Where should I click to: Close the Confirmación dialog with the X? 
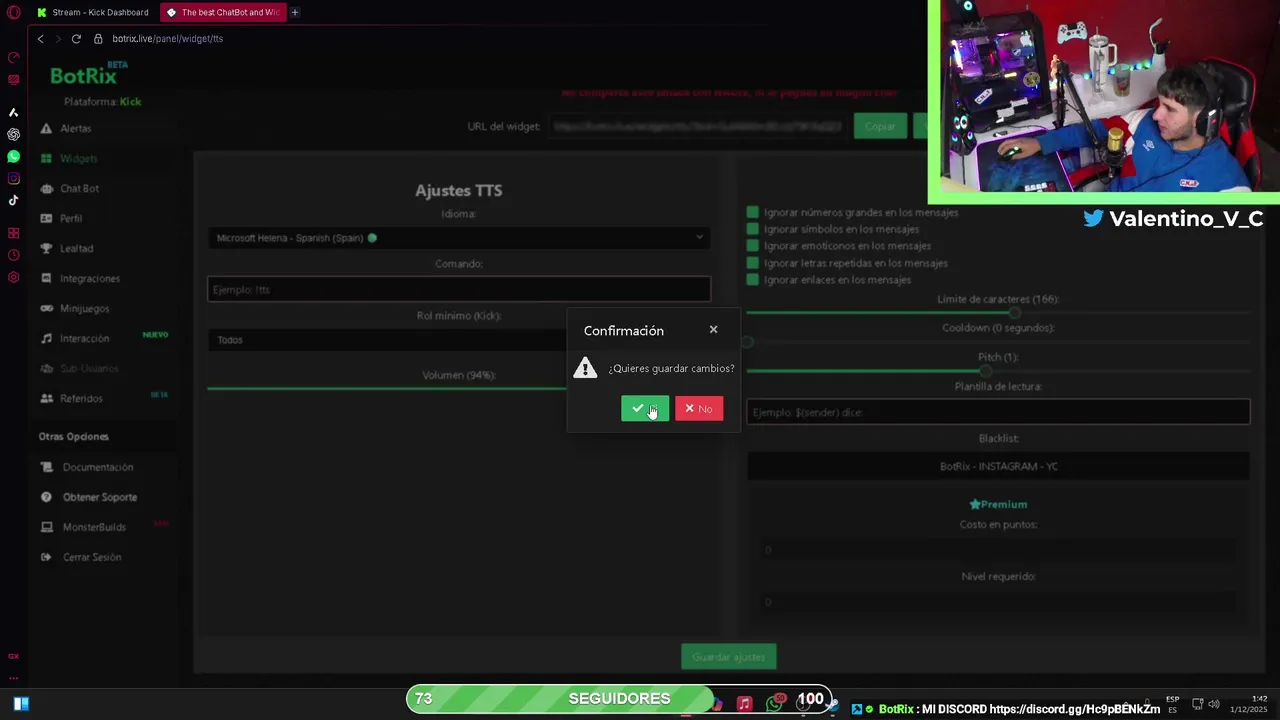coord(713,329)
